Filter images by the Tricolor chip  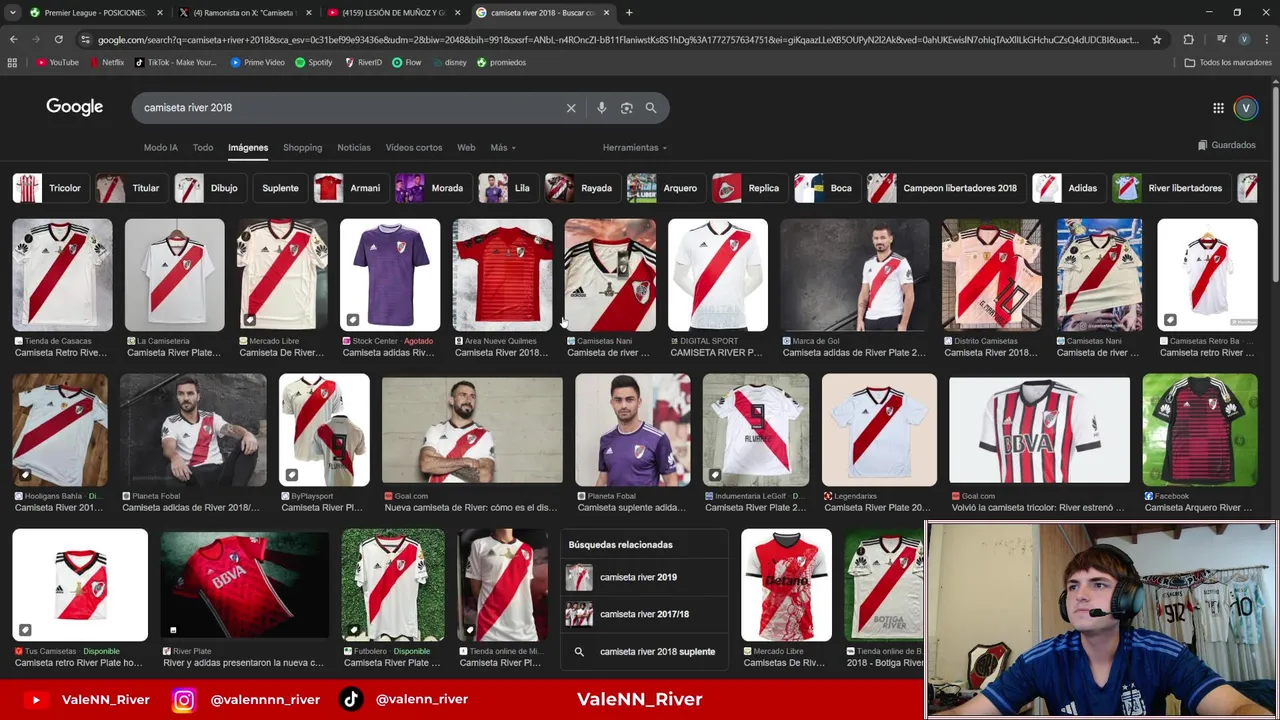[49, 188]
